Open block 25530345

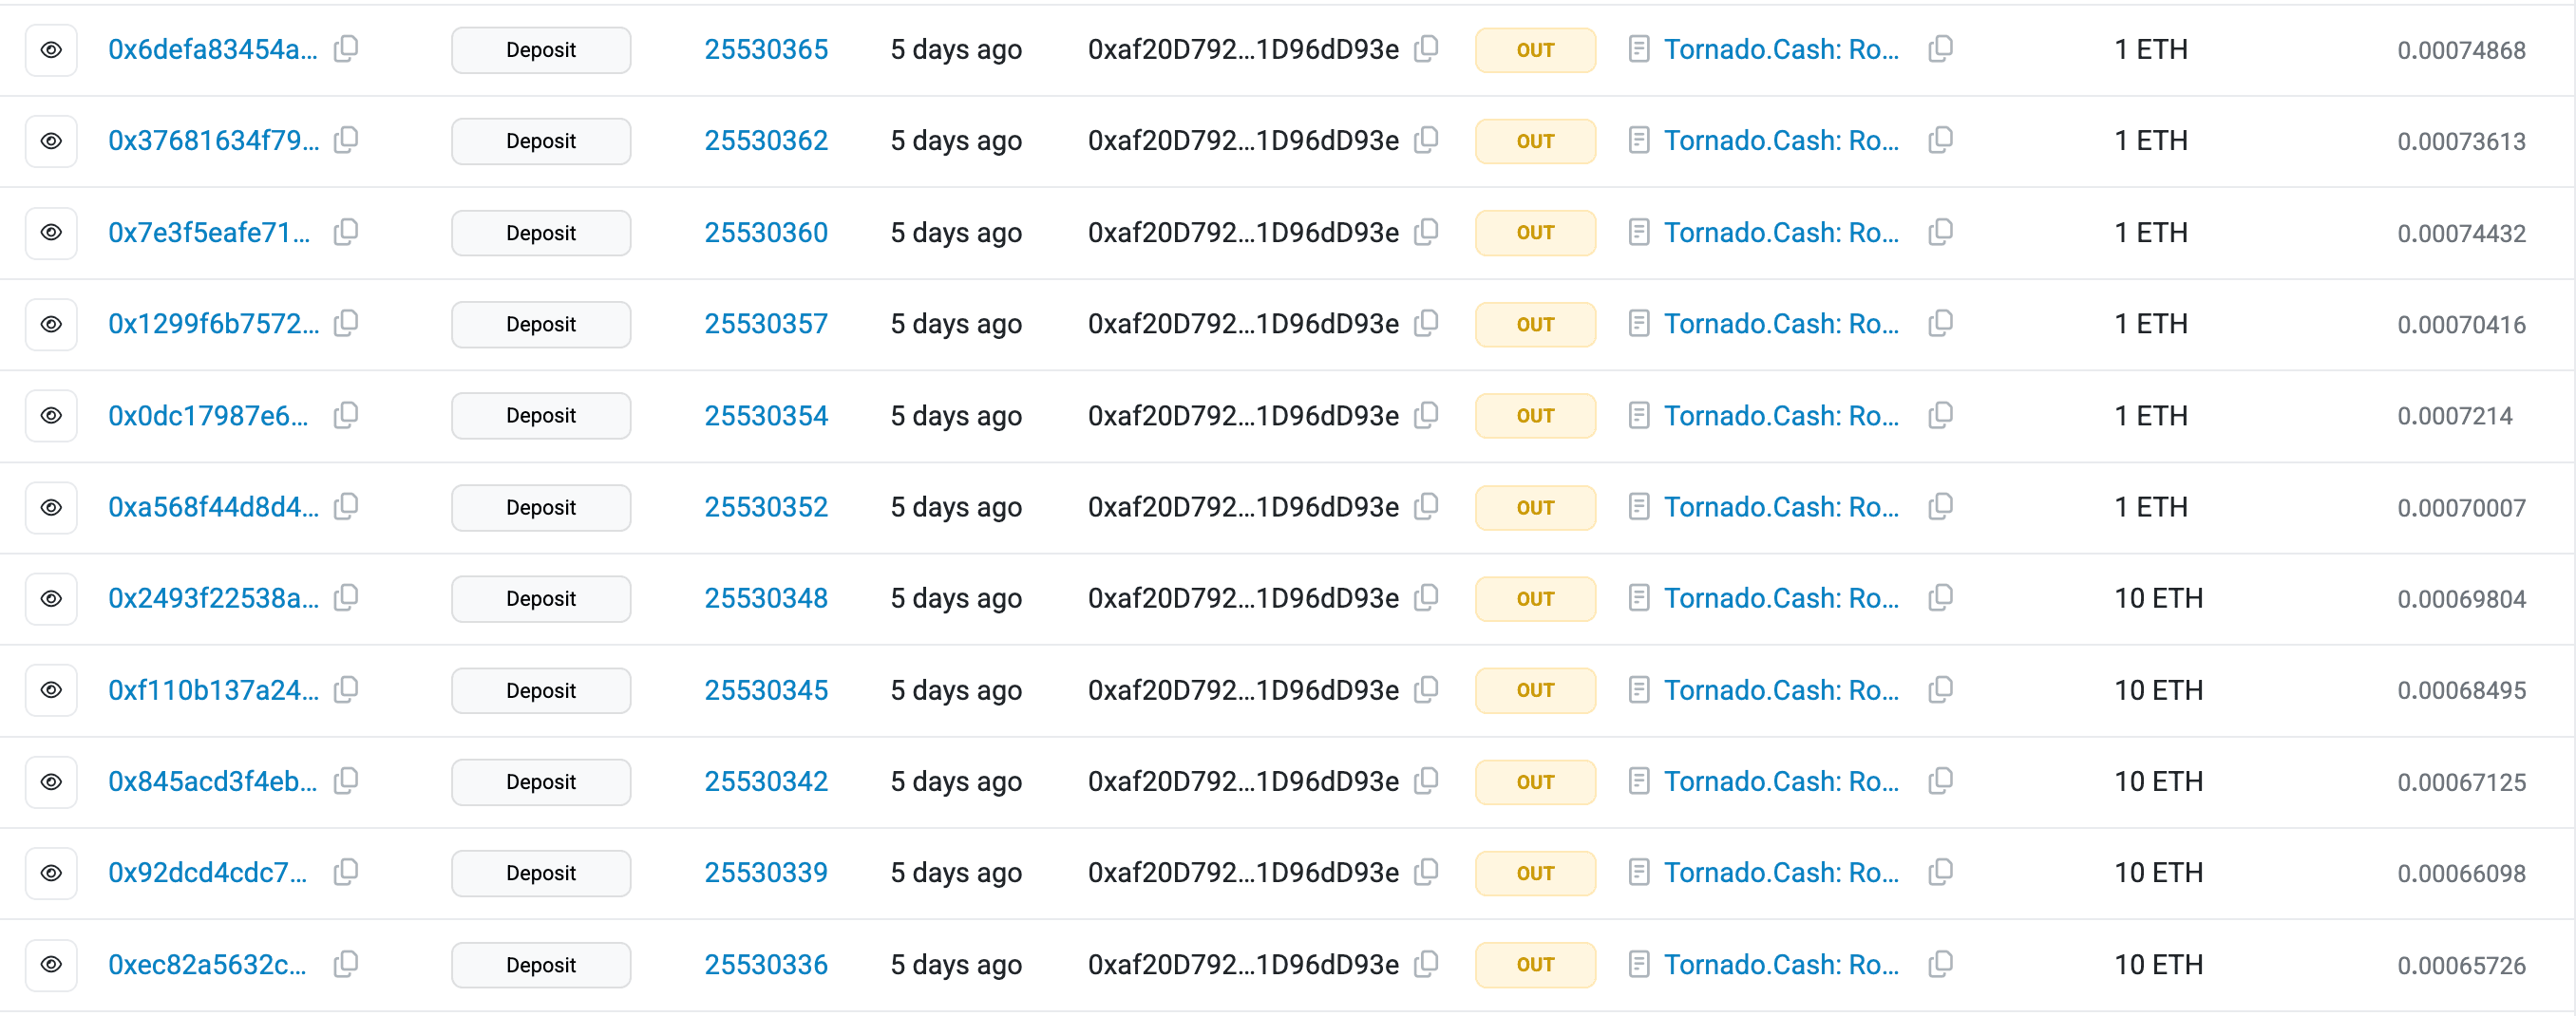point(766,690)
